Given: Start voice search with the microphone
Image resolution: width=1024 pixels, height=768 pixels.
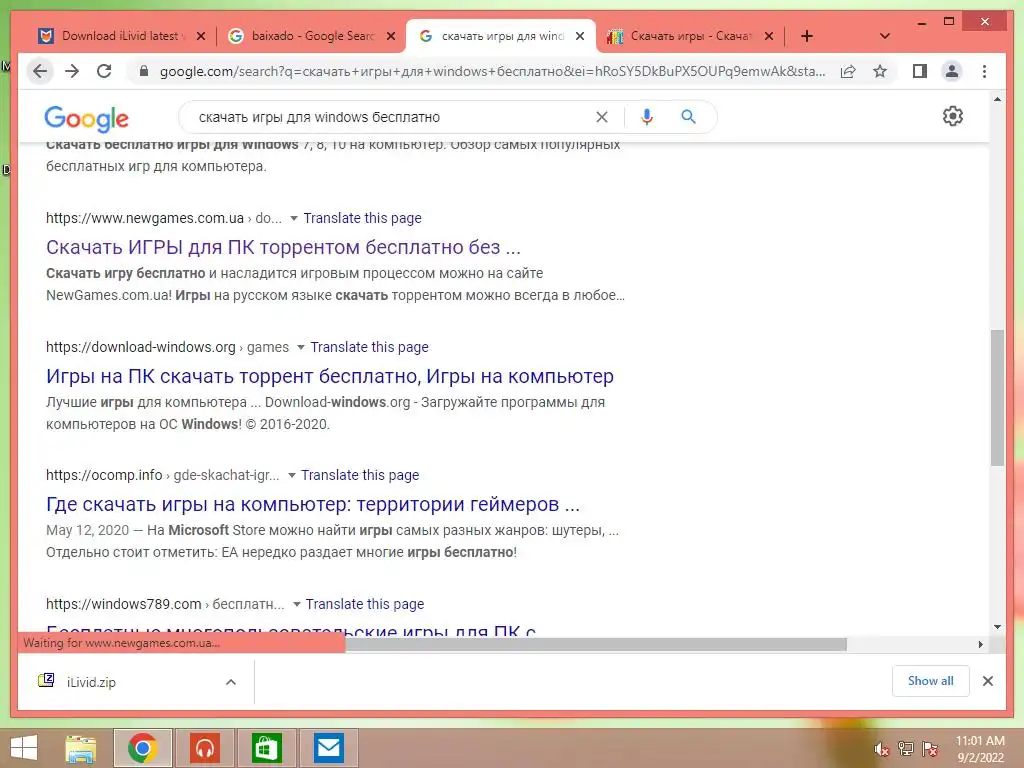Looking at the screenshot, I should click(x=647, y=117).
